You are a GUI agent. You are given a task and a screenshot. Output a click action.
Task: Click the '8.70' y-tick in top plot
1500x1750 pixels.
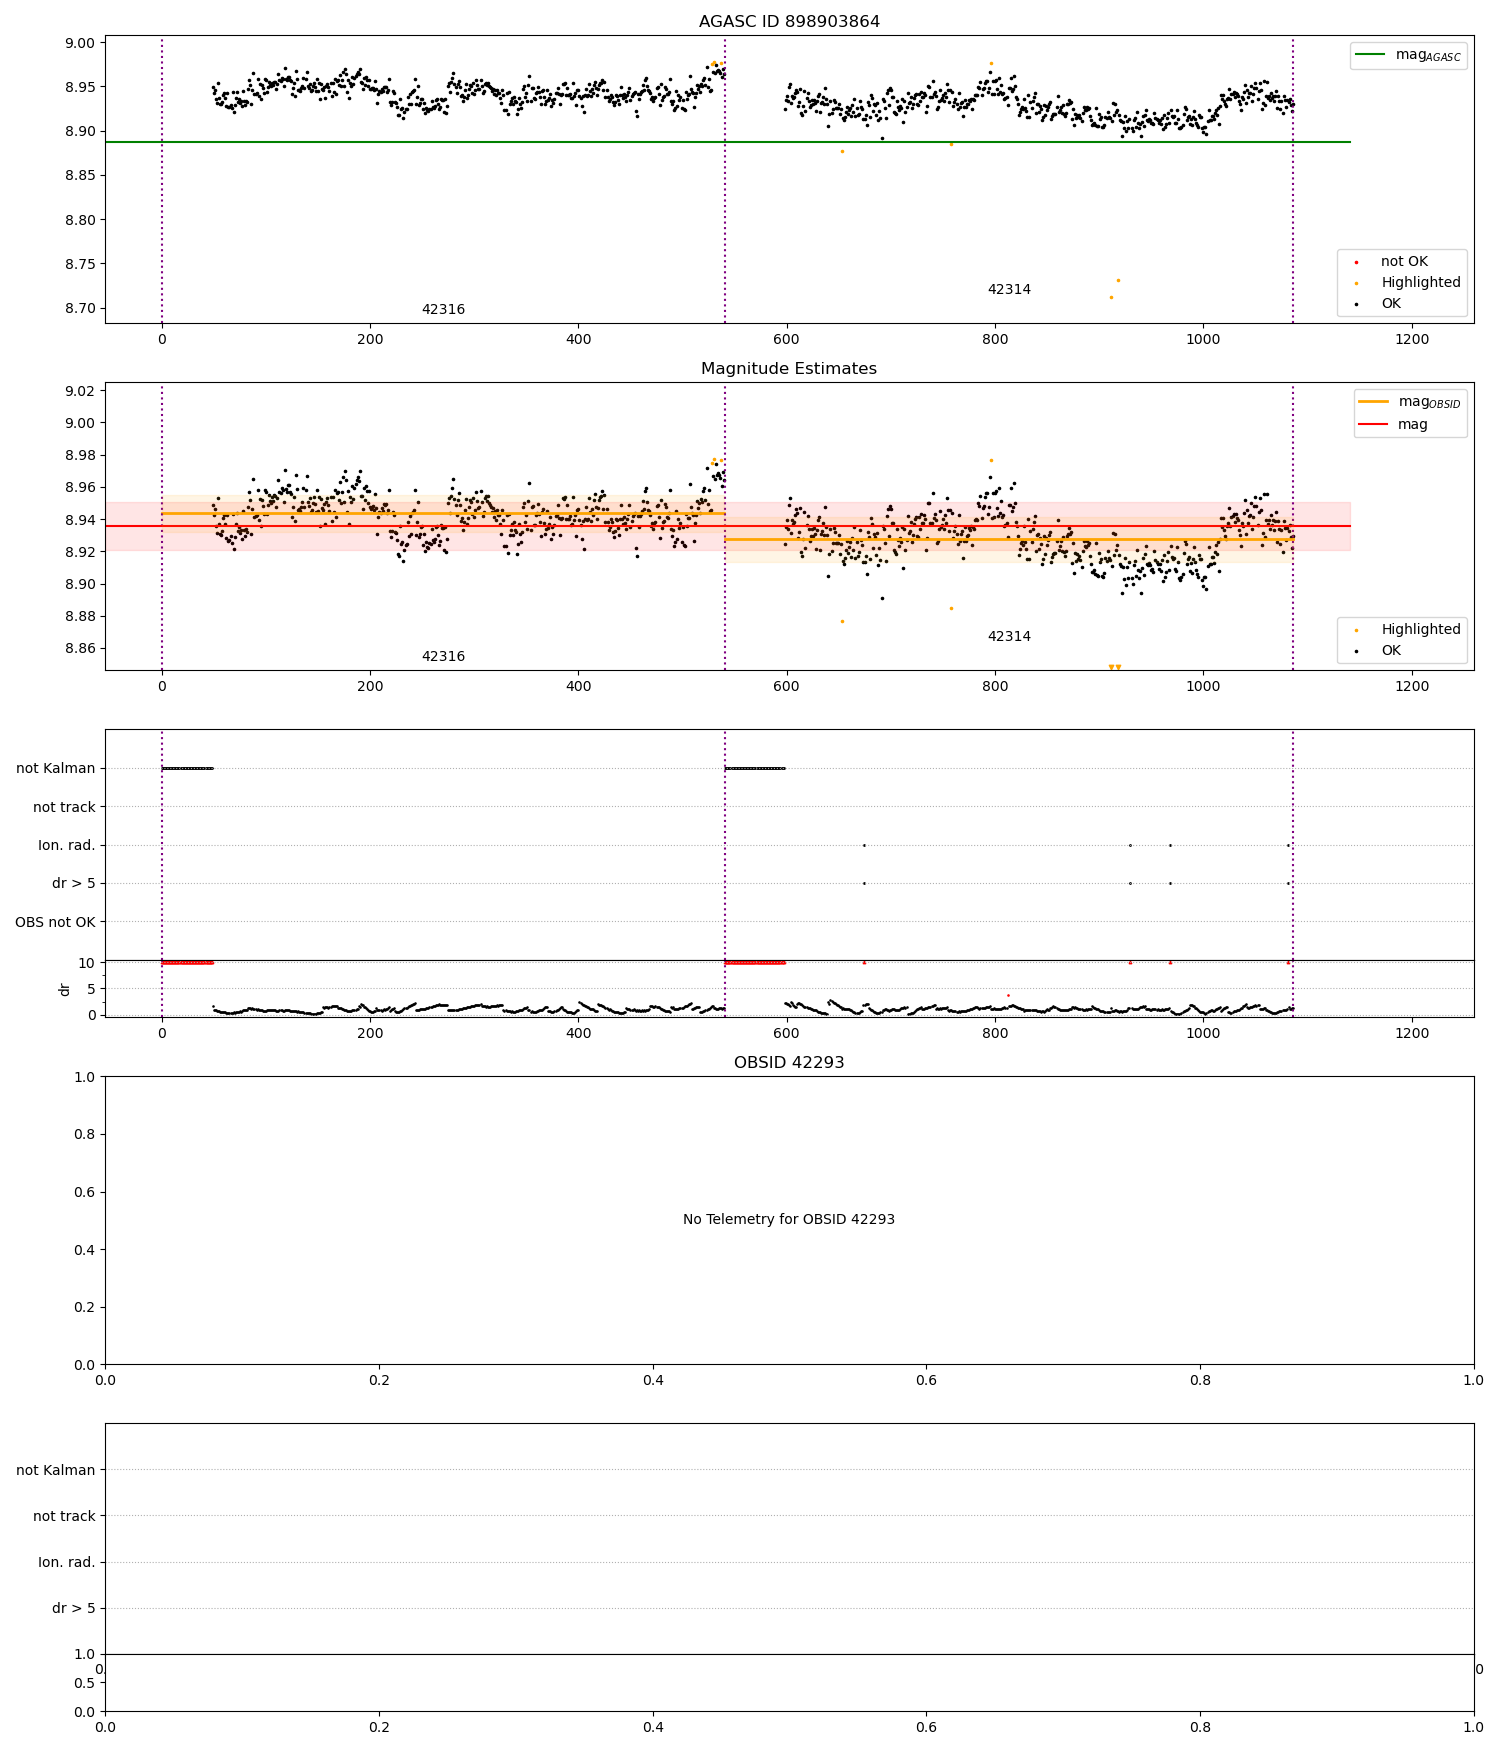click(x=81, y=309)
